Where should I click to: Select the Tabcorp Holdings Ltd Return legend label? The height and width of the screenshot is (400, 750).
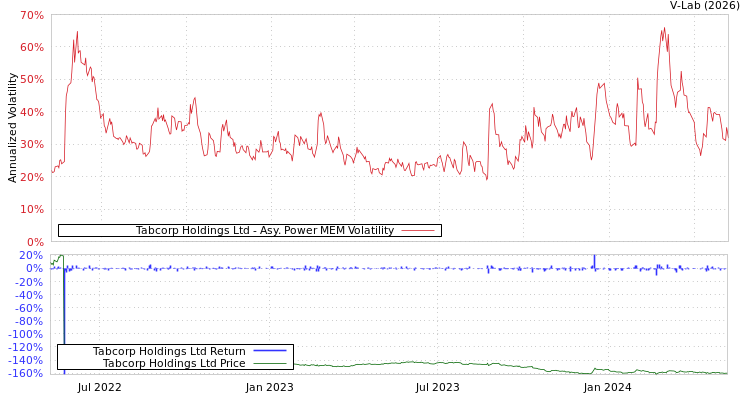[x=169, y=351]
